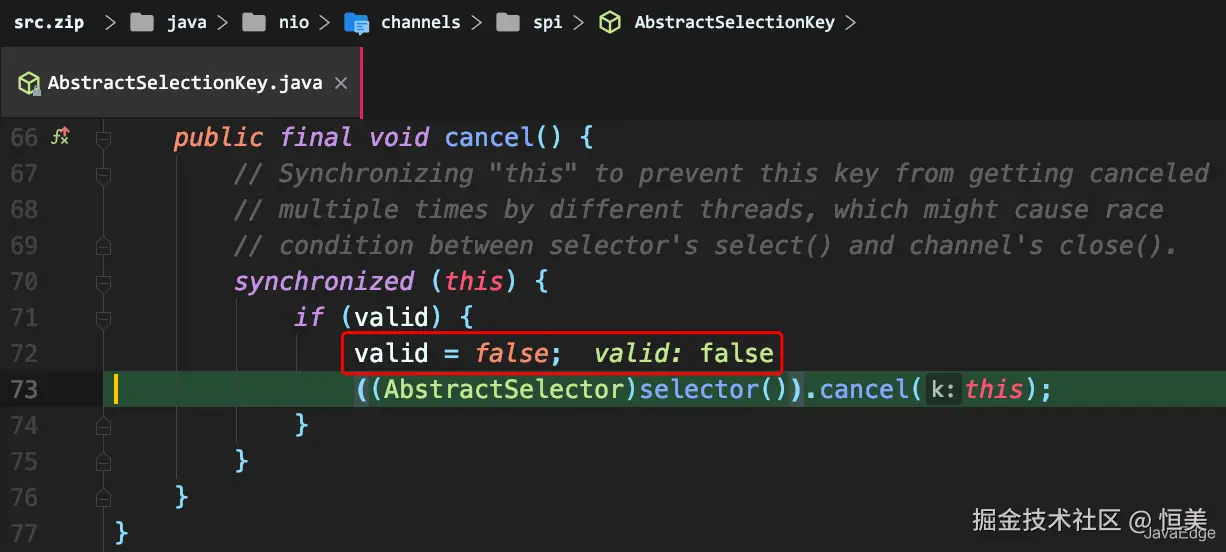Image resolution: width=1226 pixels, height=552 pixels.
Task: Set a breakpoint on line number 72
Action: point(24,353)
